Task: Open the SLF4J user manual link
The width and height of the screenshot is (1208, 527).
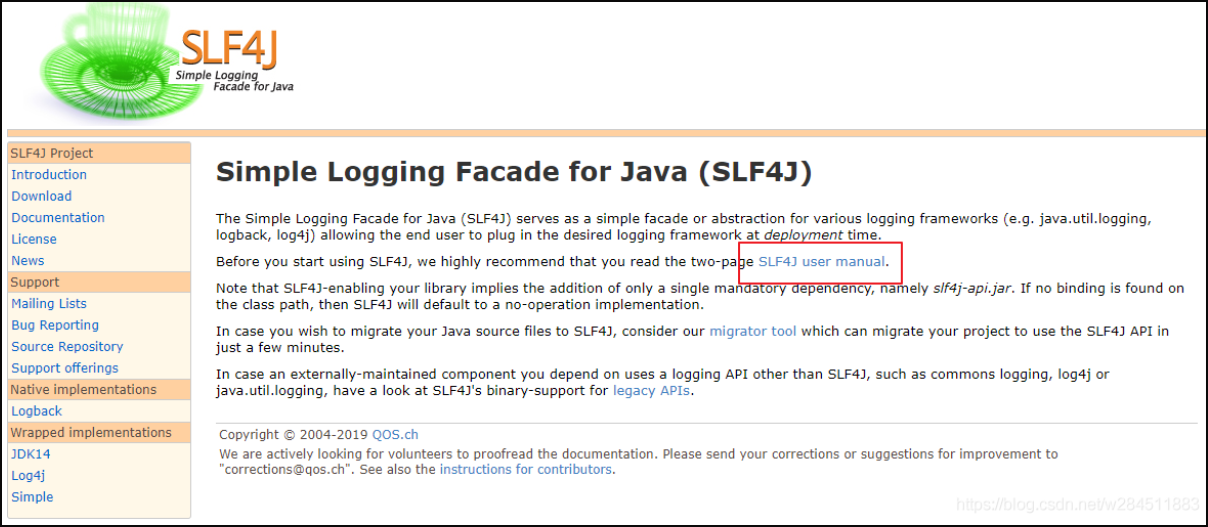Action: tap(822, 262)
